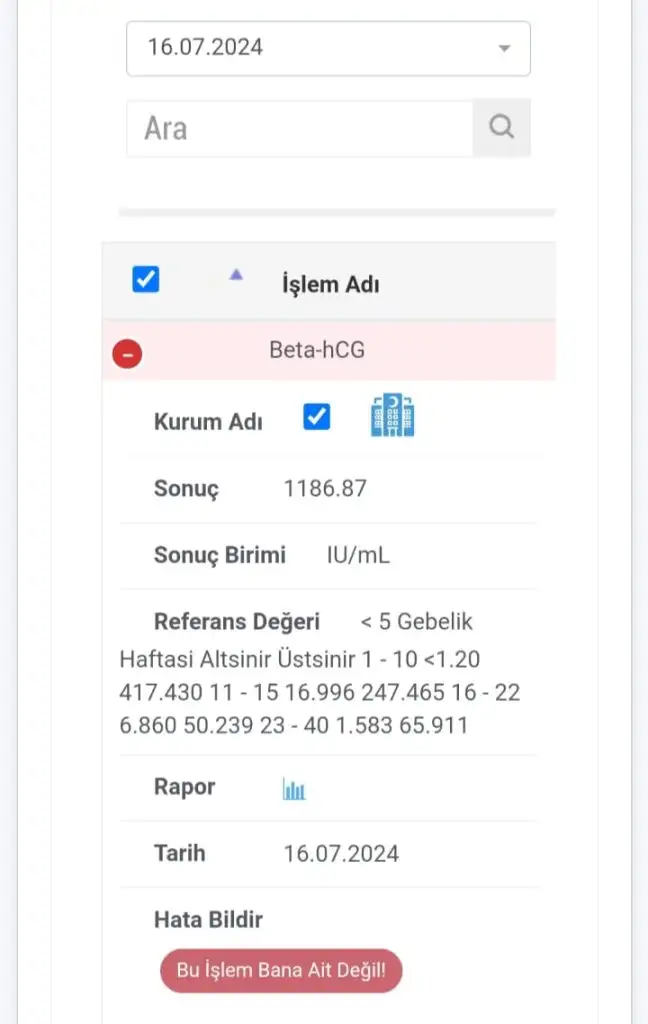
Task: Click the Sonuç Birimi label
Action: [x=219, y=555]
